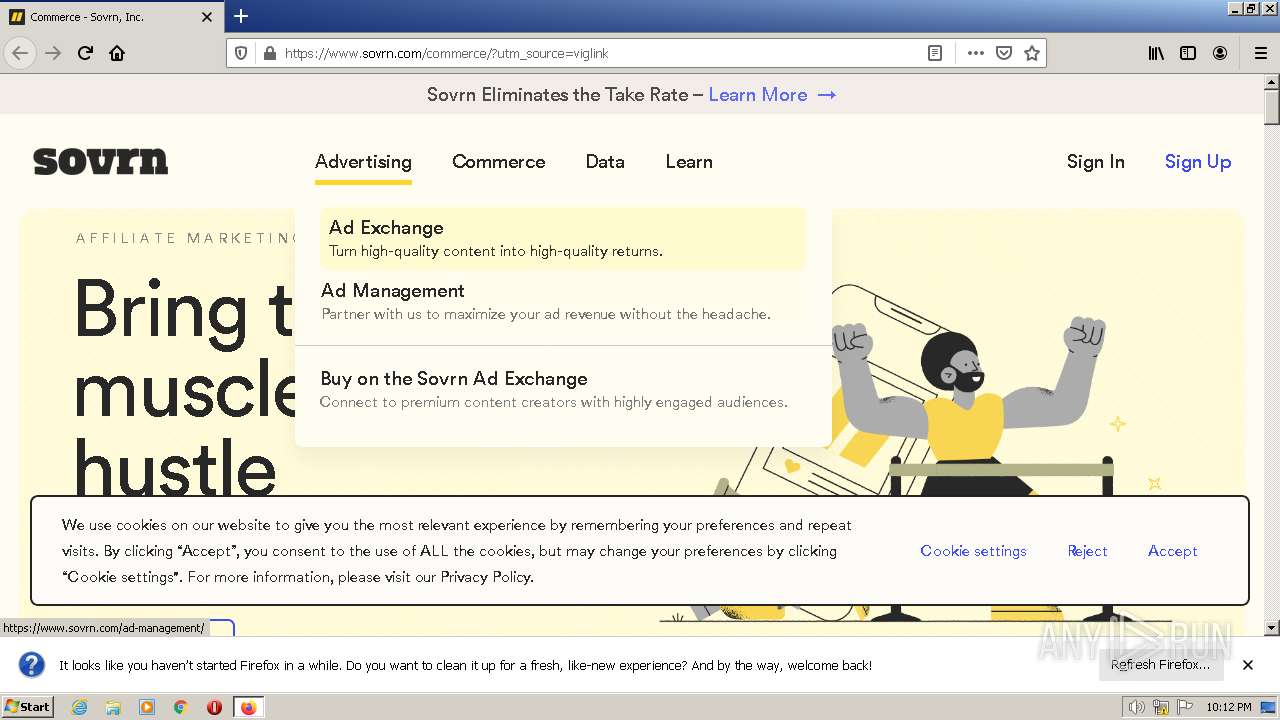Click the Action Center flag icon

click(1183, 707)
